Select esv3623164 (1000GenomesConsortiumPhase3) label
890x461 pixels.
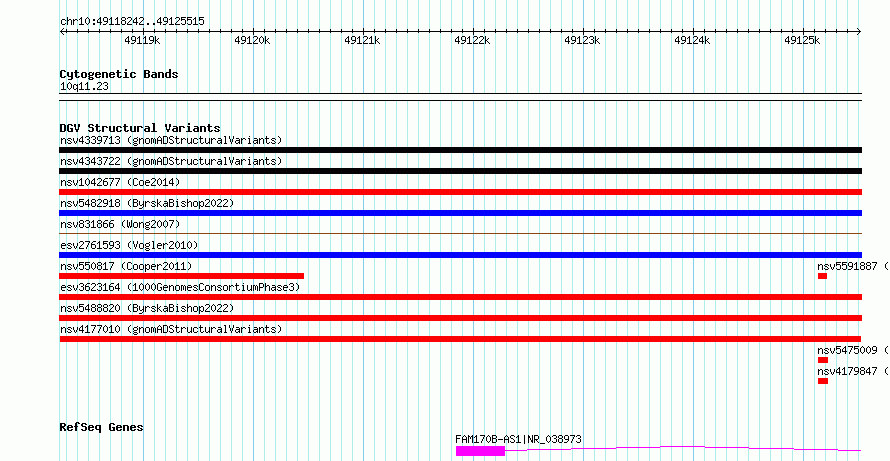coord(180,287)
